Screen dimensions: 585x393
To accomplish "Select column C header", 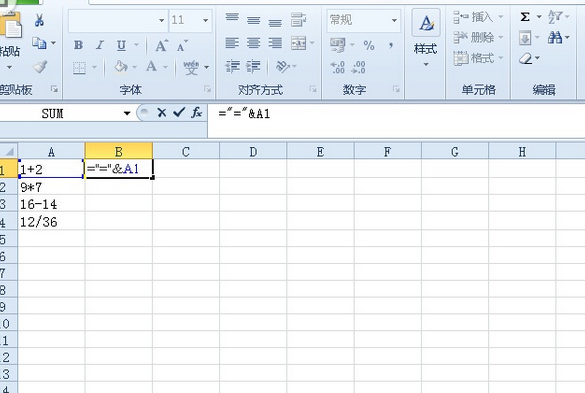I will point(186,151).
